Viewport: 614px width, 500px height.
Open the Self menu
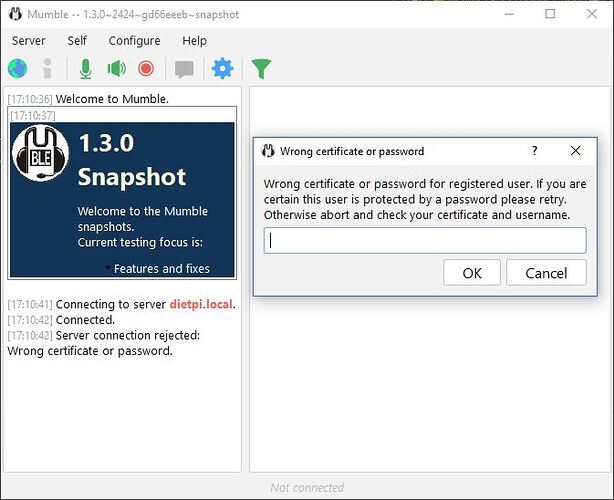(x=77, y=40)
